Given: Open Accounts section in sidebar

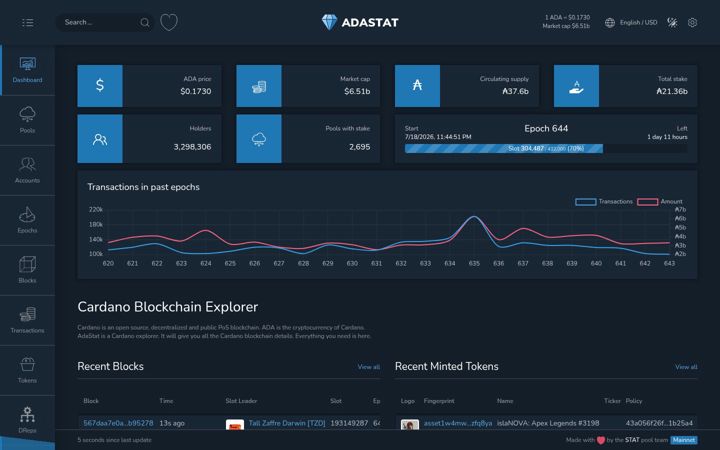Looking at the screenshot, I should tap(28, 170).
